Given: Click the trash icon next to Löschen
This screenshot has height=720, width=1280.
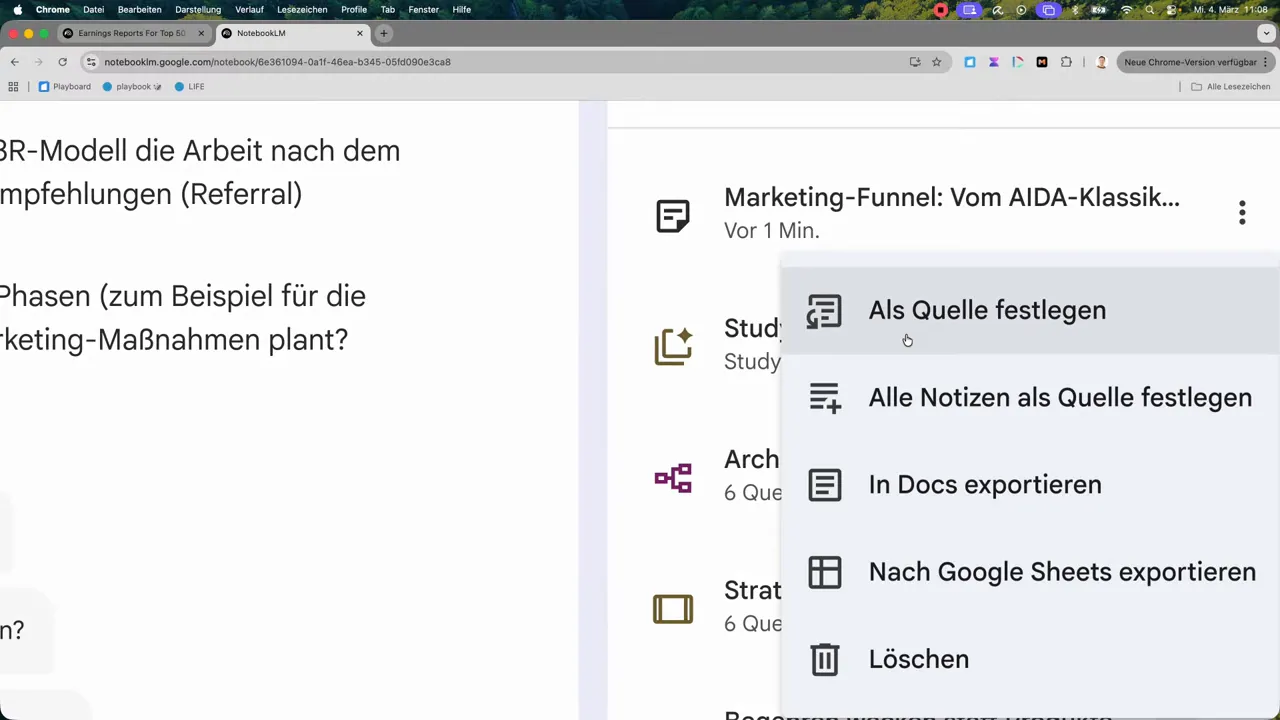Looking at the screenshot, I should coord(824,659).
